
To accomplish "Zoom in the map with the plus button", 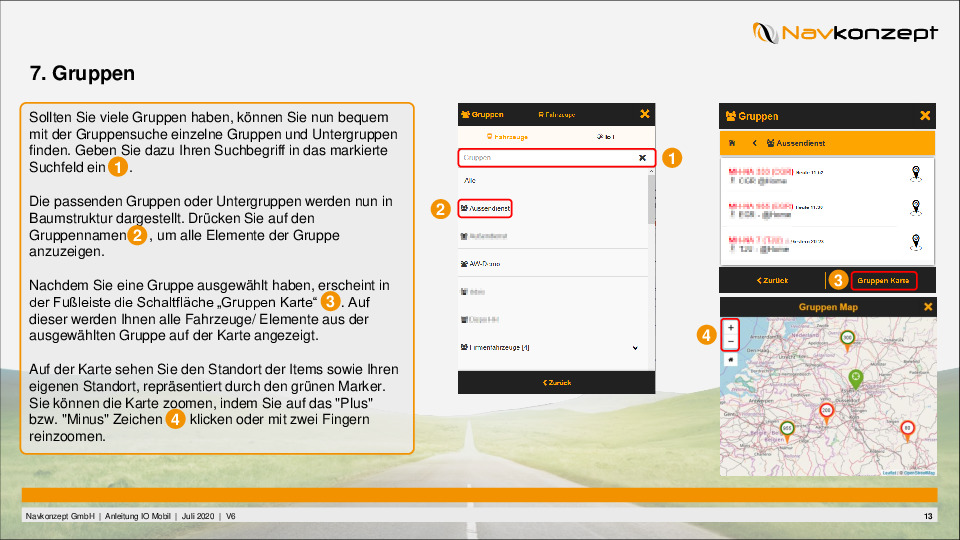I will pos(730,328).
